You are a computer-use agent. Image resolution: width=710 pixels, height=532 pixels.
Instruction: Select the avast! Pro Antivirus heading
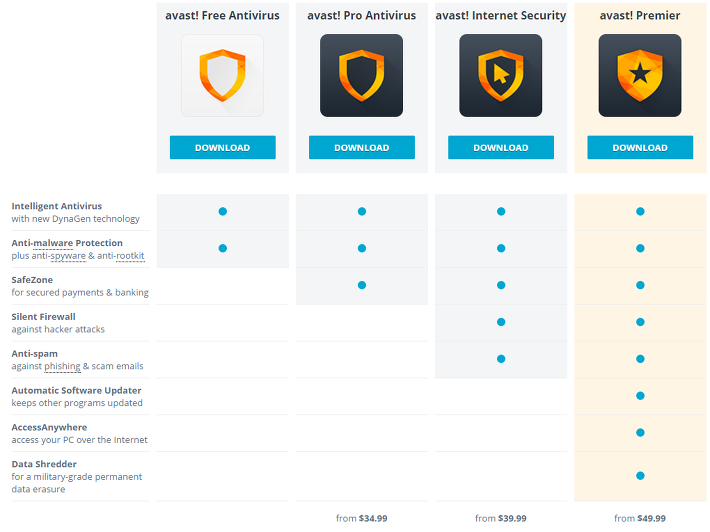(x=361, y=15)
